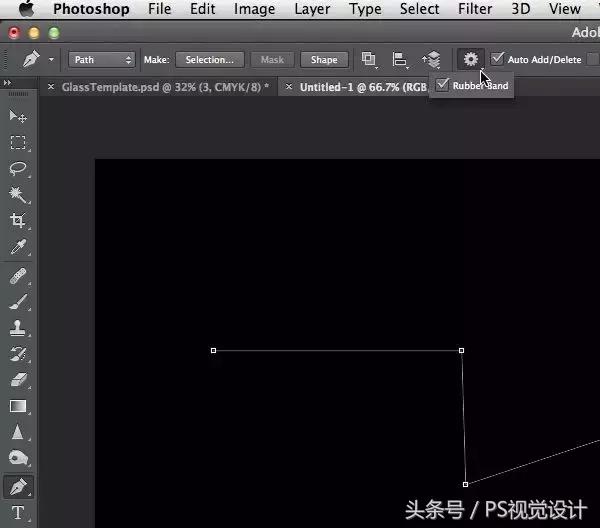This screenshot has width=600, height=528.
Task: Select the Magic Wand tool
Action: (18, 195)
